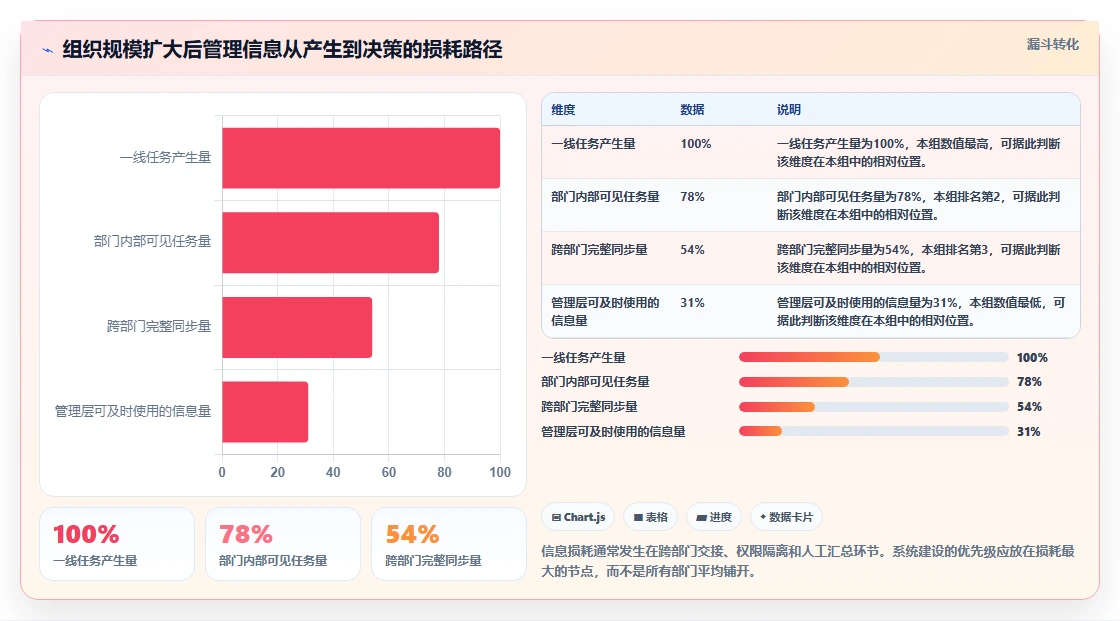Click the lightning icon beside the title

[48, 50]
